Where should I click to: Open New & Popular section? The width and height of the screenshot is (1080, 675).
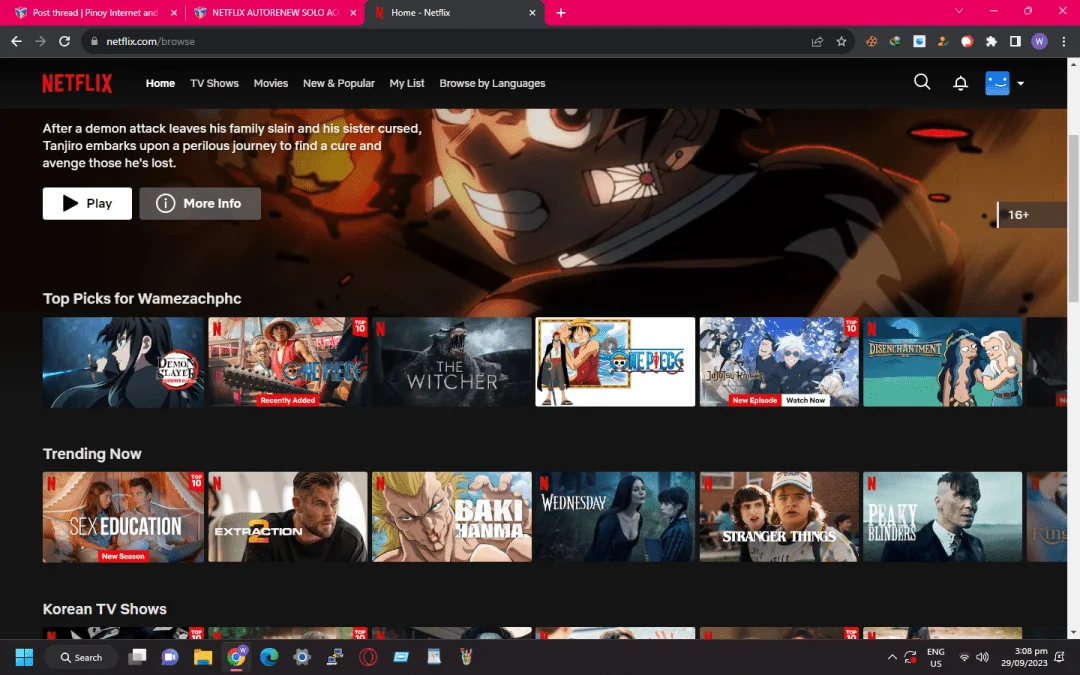(x=339, y=83)
